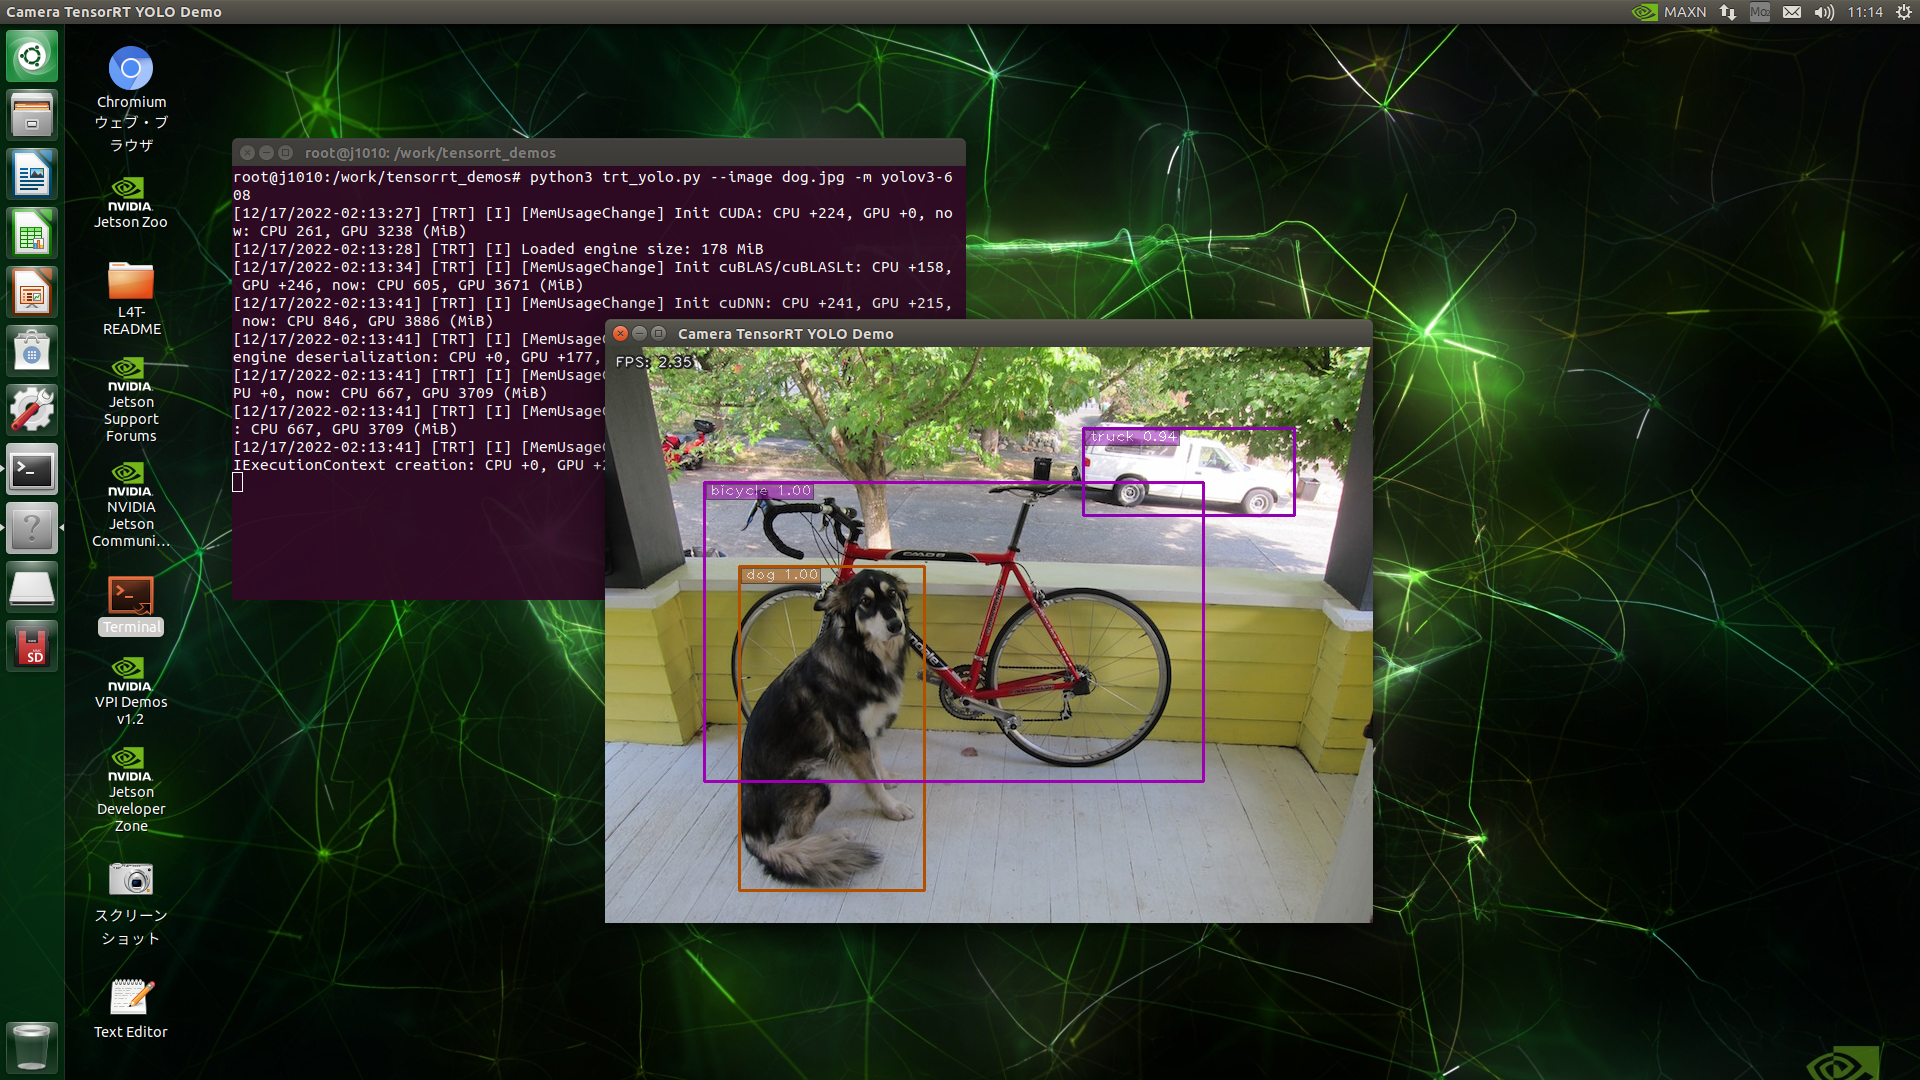Open the sound volume indicator menu
Screen dimensions: 1920x1080
coord(1824,12)
